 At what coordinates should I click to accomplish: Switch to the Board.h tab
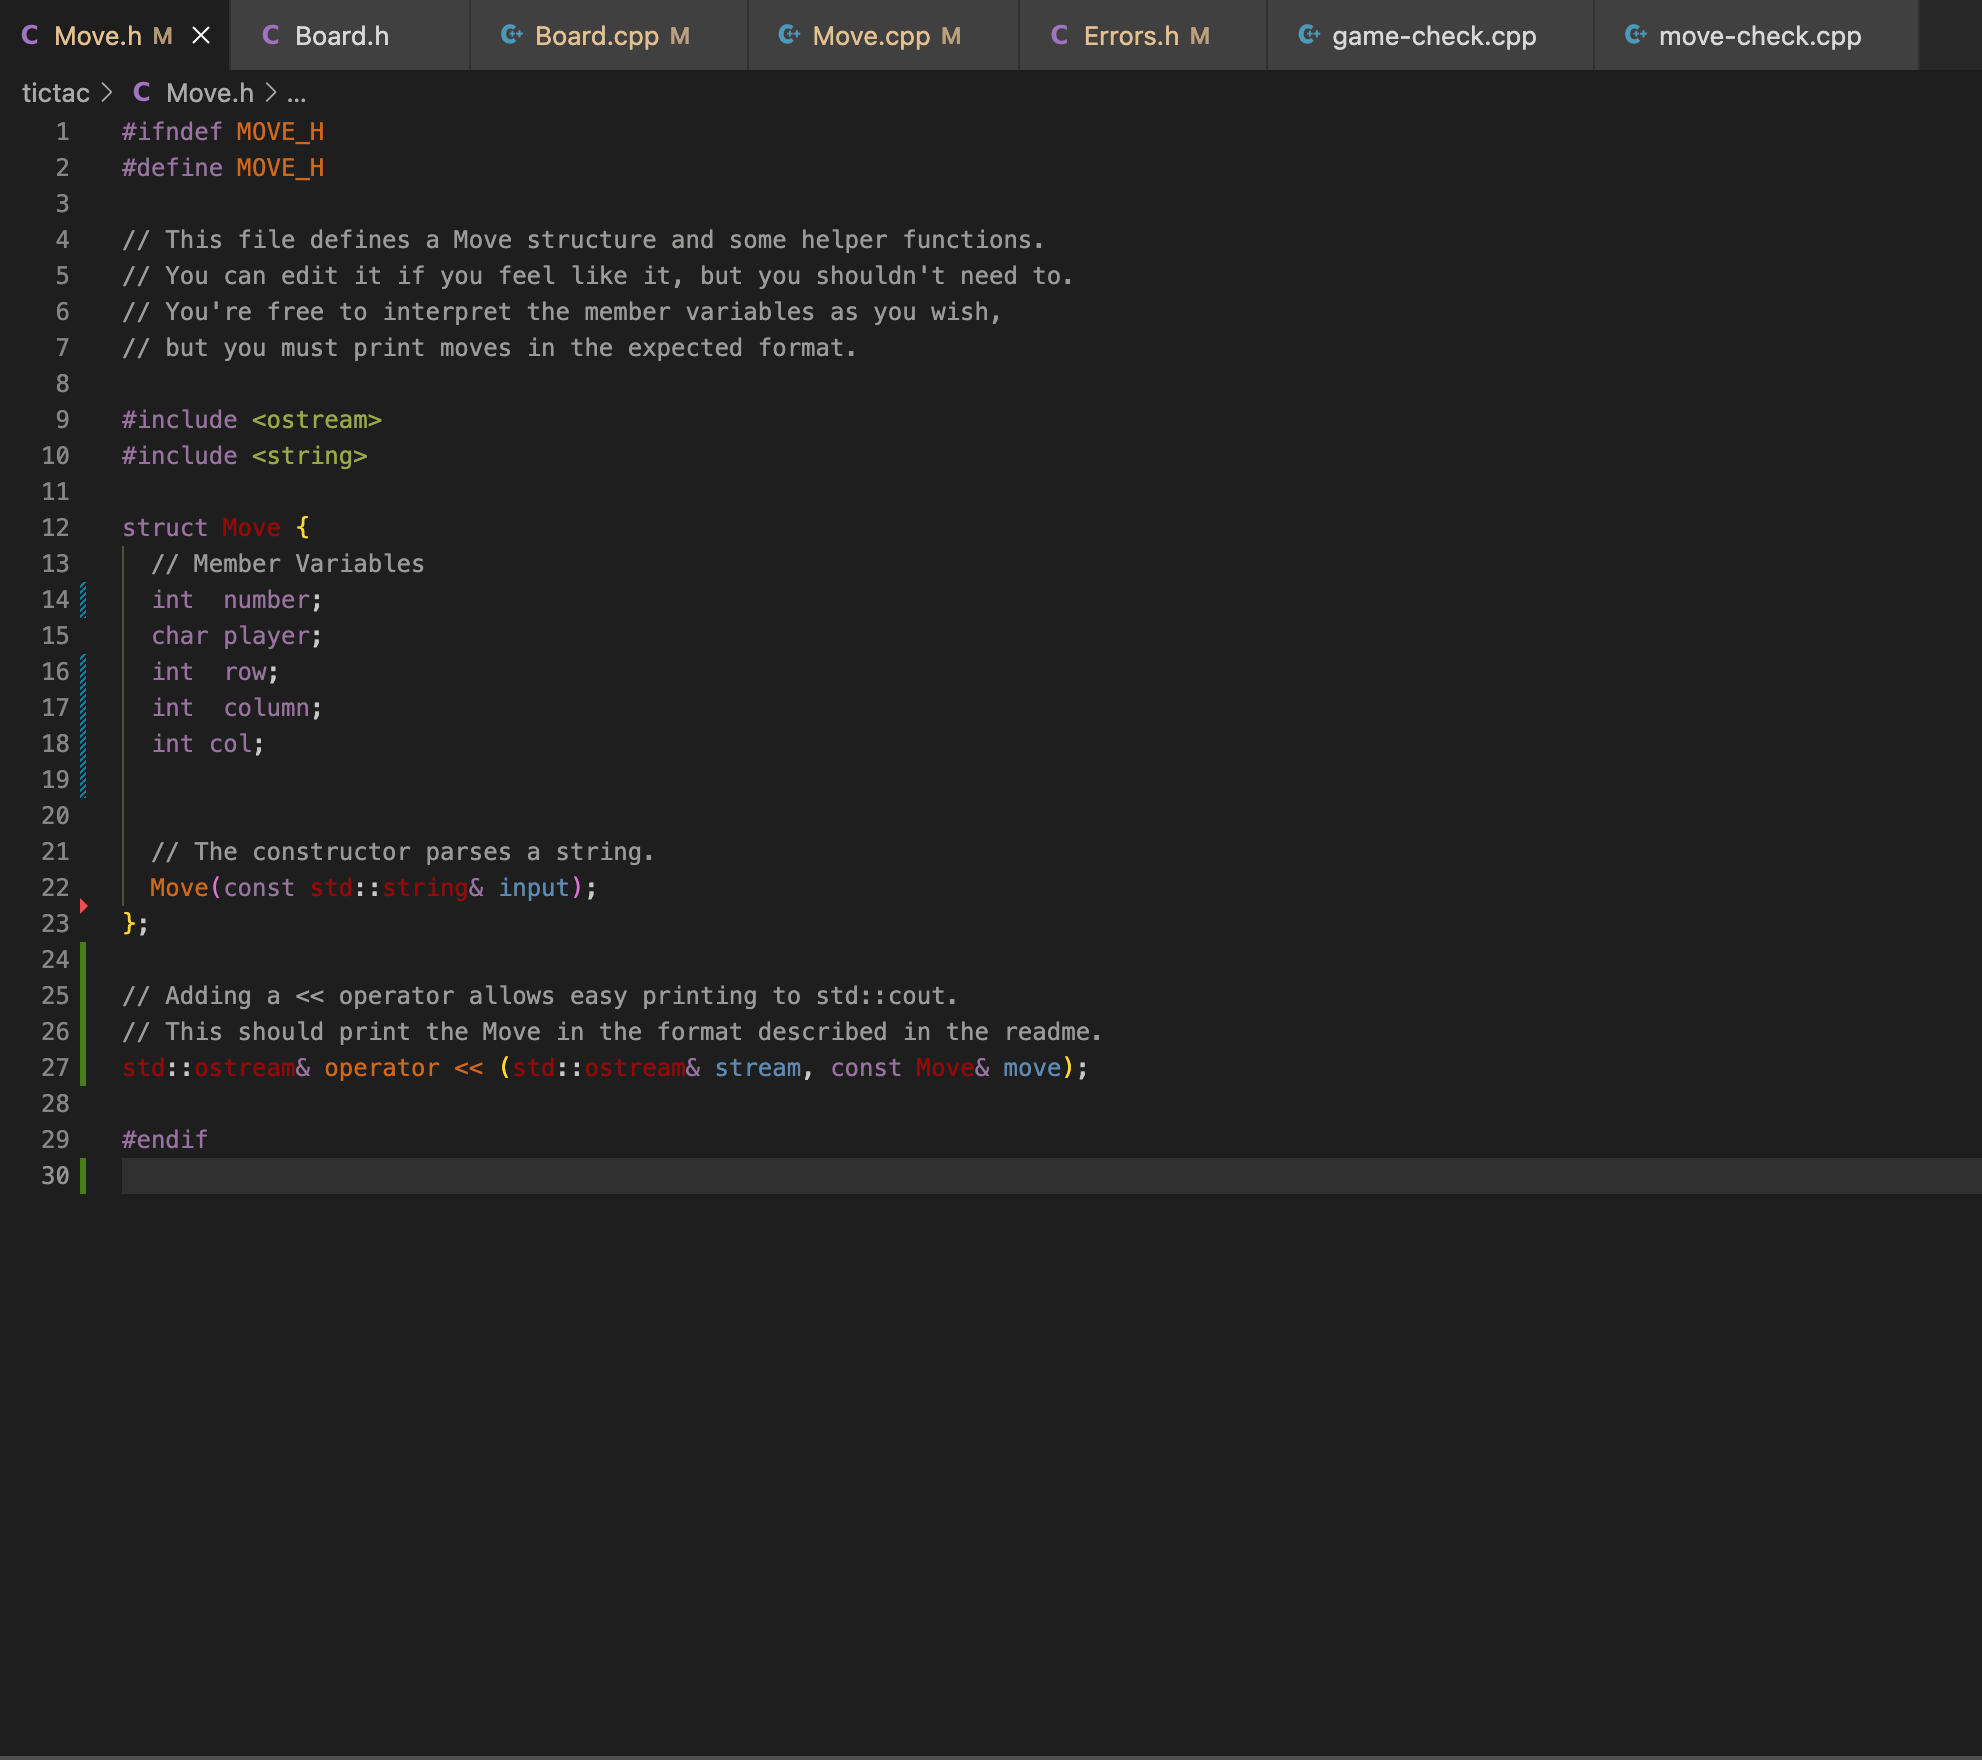(342, 36)
